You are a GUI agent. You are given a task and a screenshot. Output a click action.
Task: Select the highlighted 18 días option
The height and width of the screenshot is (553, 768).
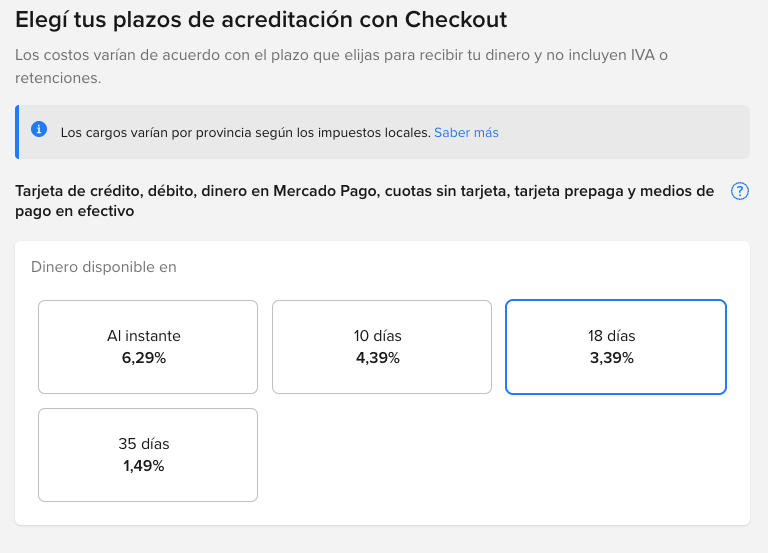(x=616, y=347)
